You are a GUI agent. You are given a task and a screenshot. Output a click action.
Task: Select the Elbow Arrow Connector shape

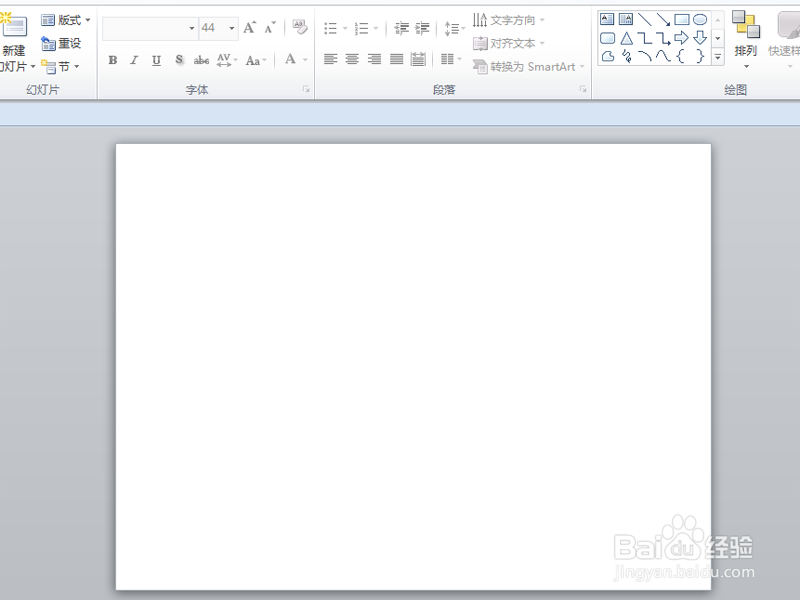(663, 38)
